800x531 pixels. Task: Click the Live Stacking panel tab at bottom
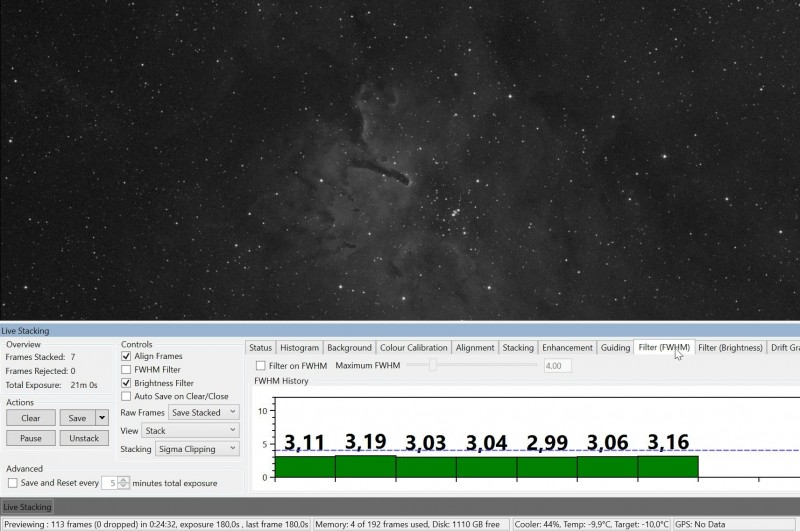pos(28,507)
